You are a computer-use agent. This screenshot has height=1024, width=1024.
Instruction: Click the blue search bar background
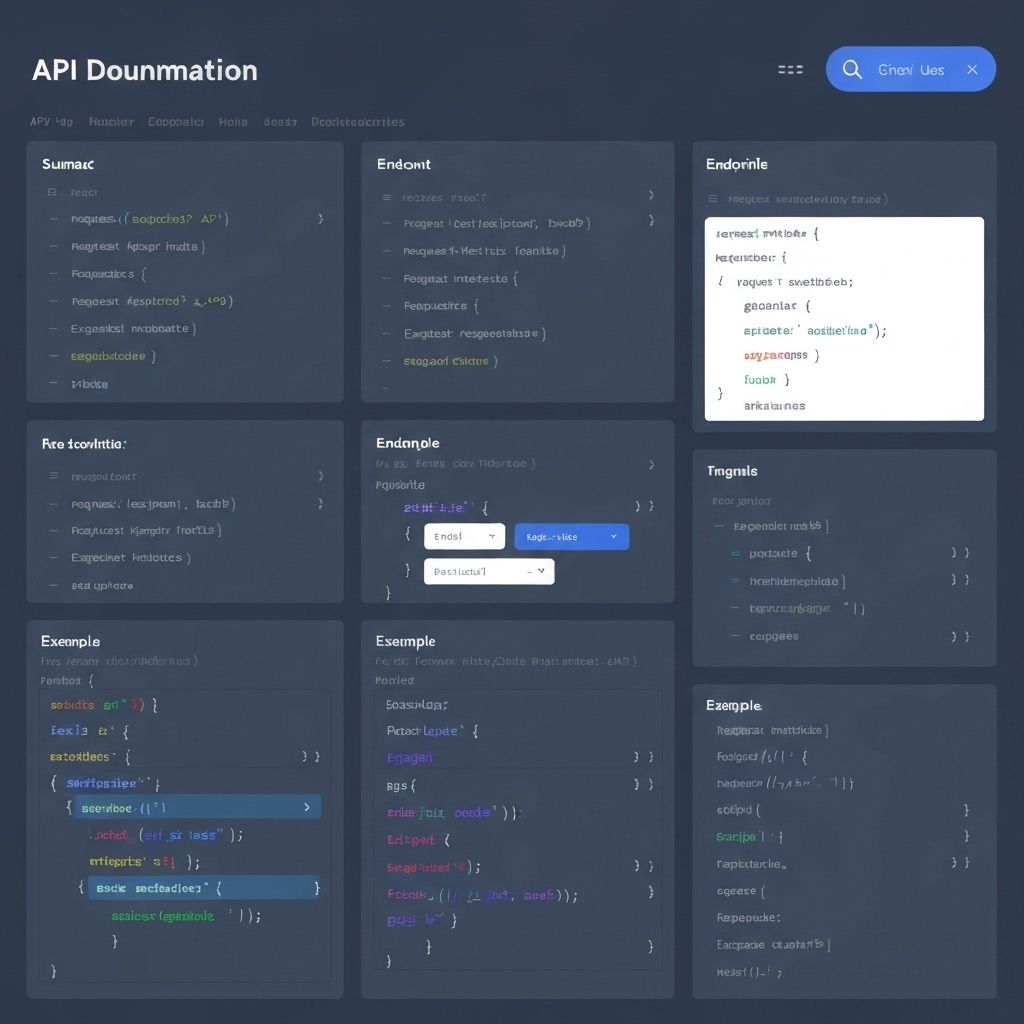coord(910,69)
